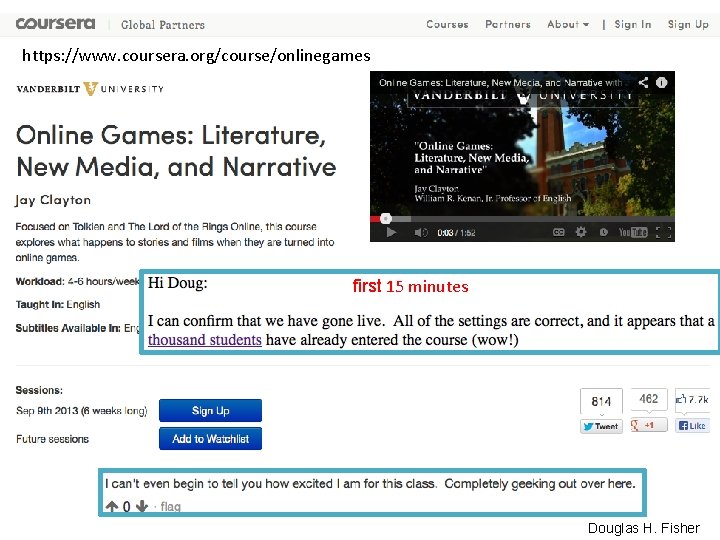Click the video info icon
The height and width of the screenshot is (540, 720).
661,83
